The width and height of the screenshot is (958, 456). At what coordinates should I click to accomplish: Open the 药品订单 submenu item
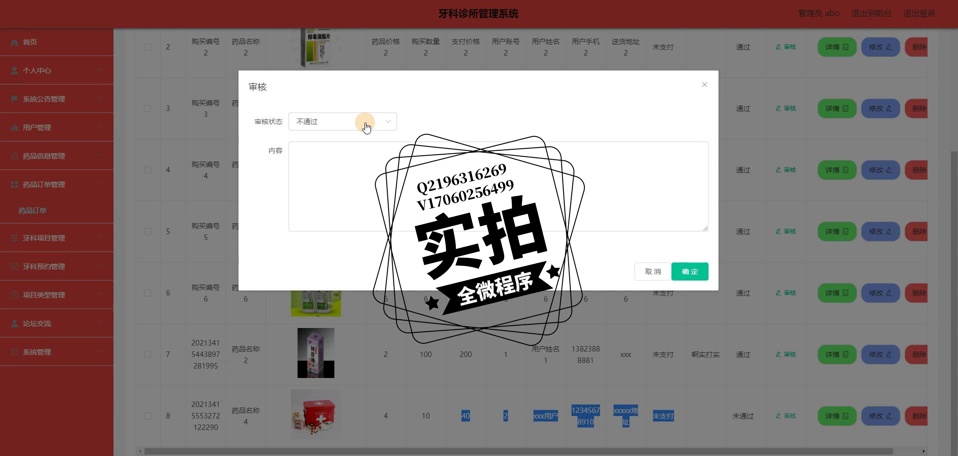(33, 211)
